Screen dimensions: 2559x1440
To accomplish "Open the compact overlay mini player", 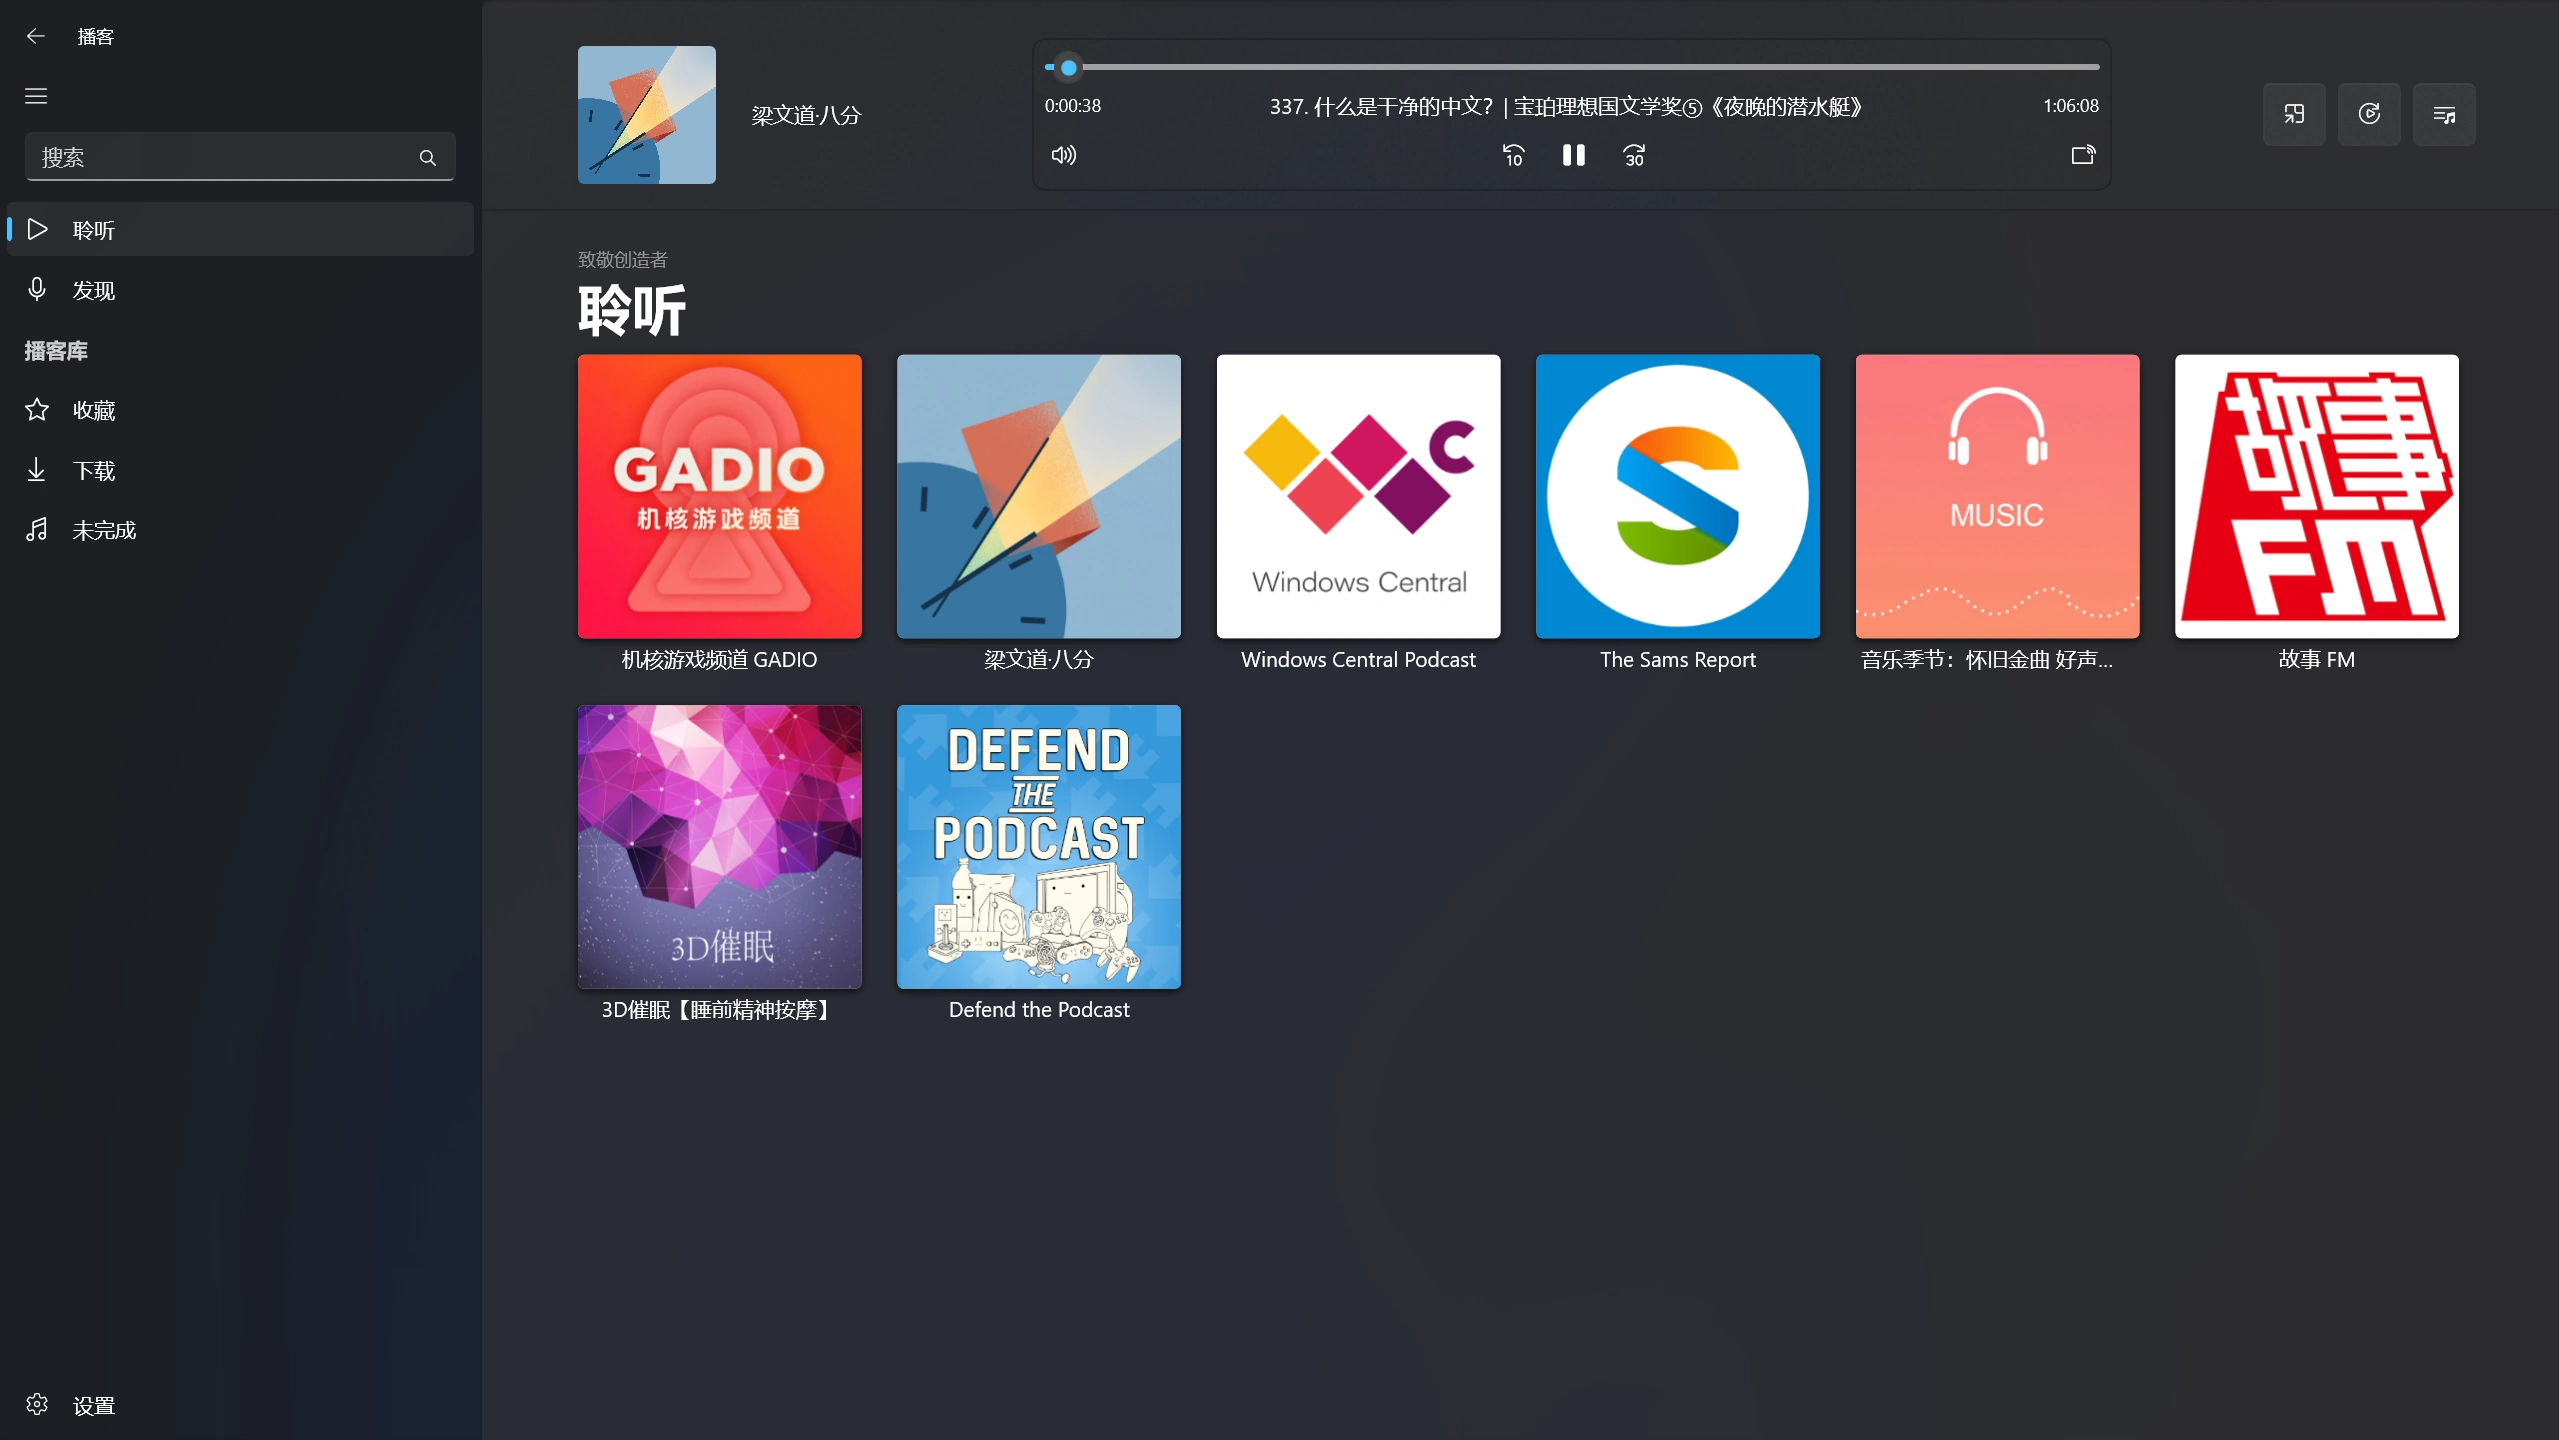I will (2294, 114).
